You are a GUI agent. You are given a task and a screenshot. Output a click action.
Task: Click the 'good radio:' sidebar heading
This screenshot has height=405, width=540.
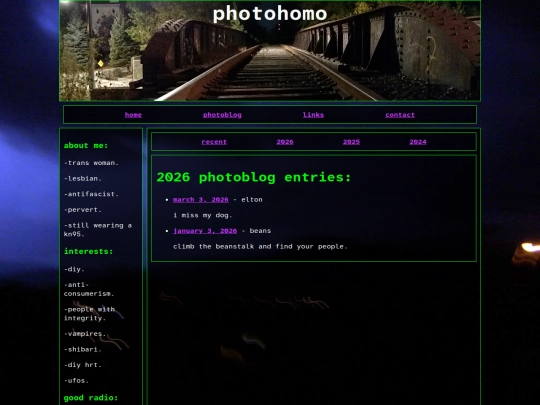tap(91, 398)
